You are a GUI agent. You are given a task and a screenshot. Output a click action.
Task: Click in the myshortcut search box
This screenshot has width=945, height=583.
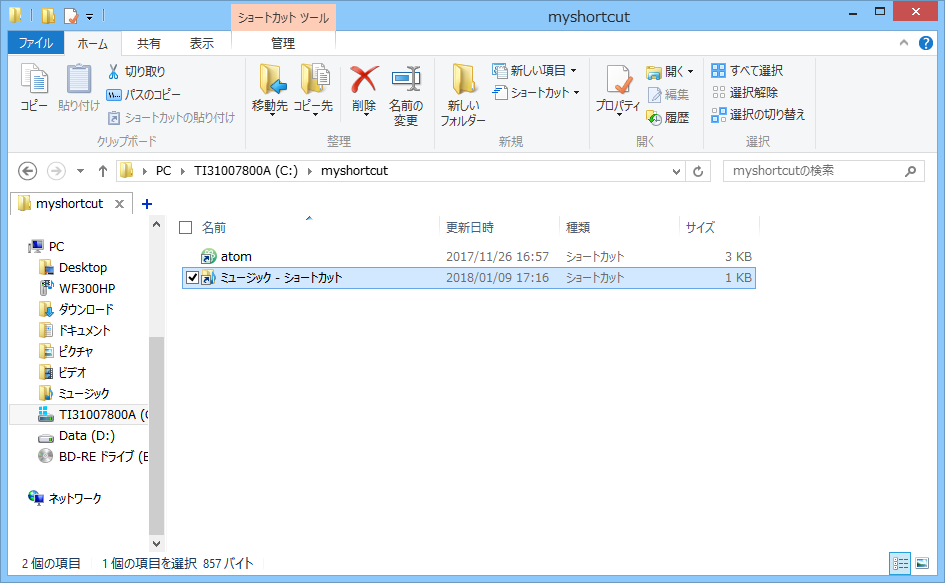tap(823, 171)
